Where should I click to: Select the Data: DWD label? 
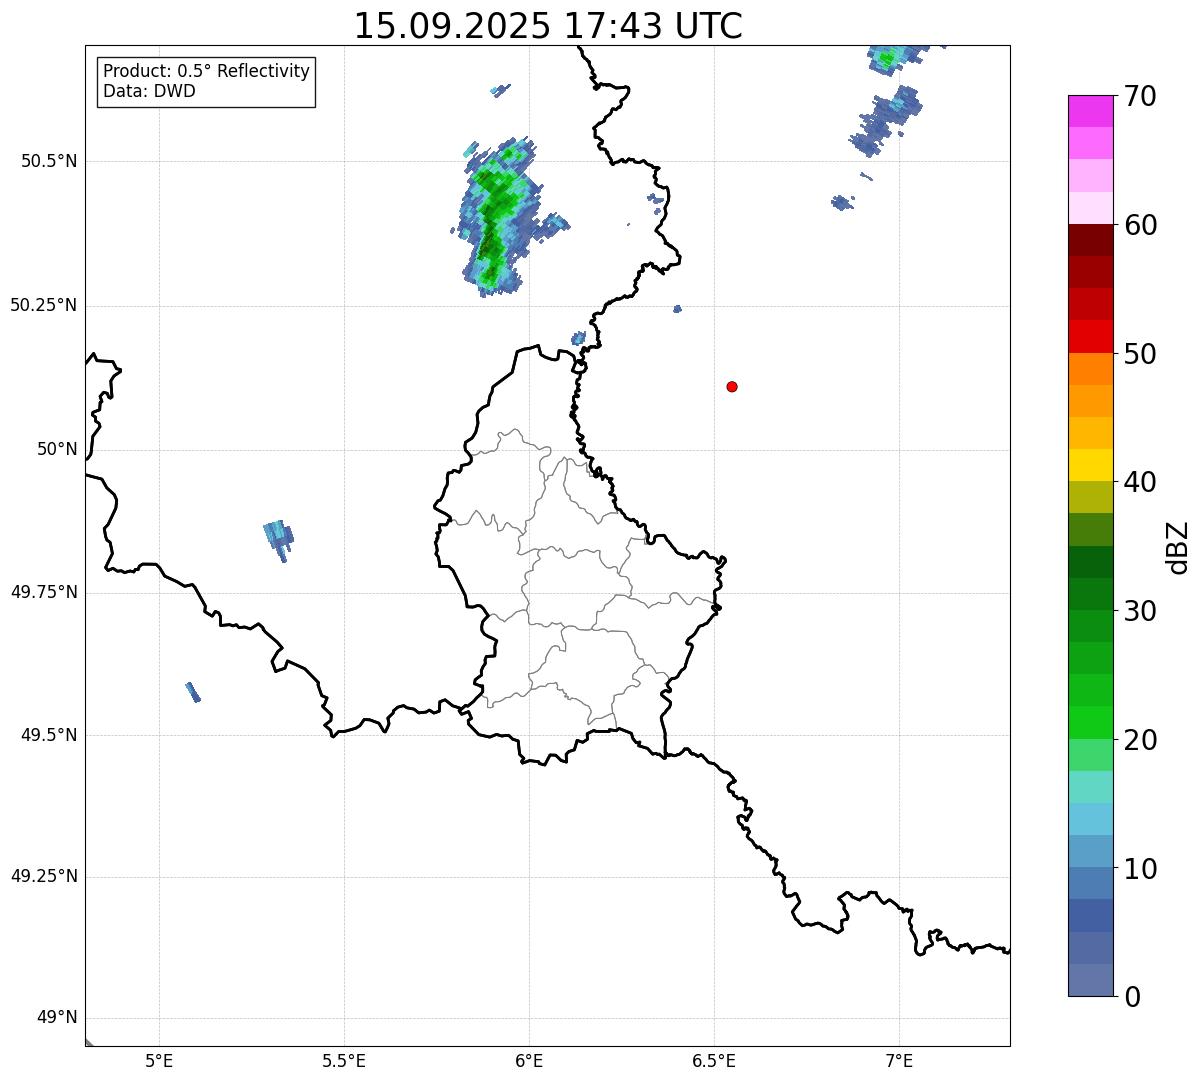point(149,91)
